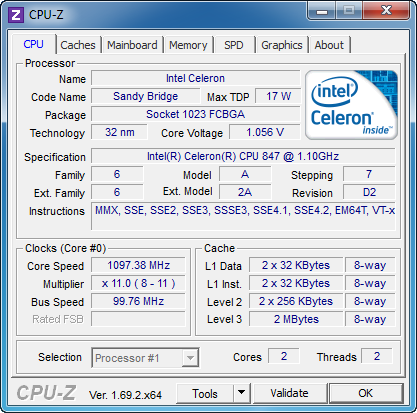Viewport: 417px width, 413px height.
Task: Click the Revision value 'D2'
Action: [369, 192]
